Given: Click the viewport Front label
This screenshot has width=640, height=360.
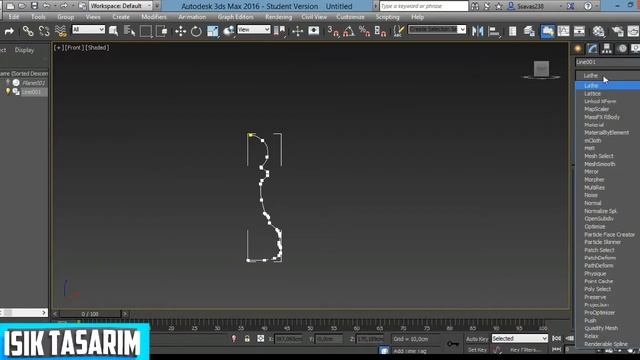Looking at the screenshot, I should (x=73, y=48).
